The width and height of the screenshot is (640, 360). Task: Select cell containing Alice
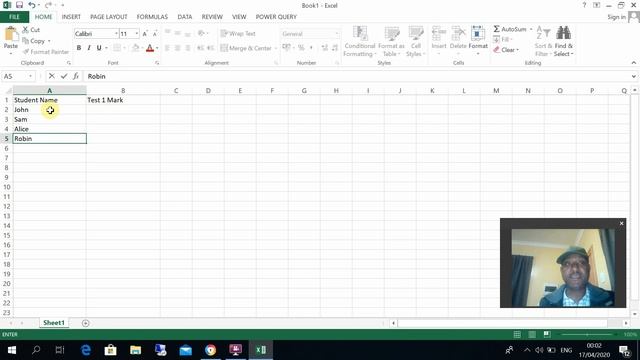49,129
